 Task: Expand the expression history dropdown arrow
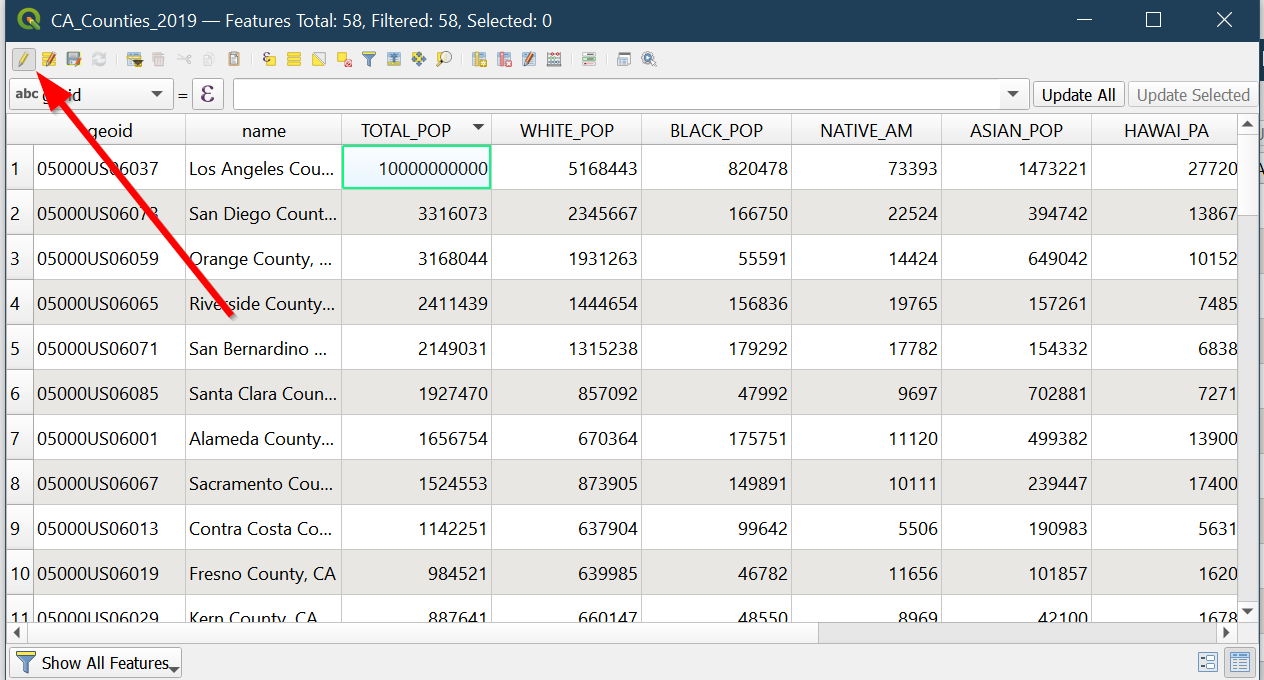point(1014,95)
